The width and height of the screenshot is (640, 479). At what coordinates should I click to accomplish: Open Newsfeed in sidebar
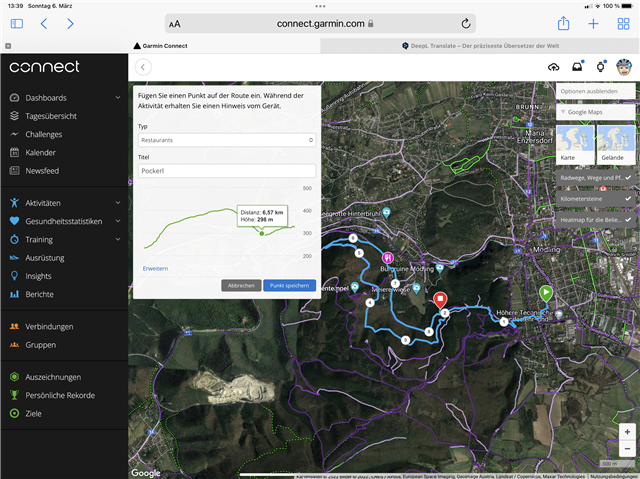point(42,171)
